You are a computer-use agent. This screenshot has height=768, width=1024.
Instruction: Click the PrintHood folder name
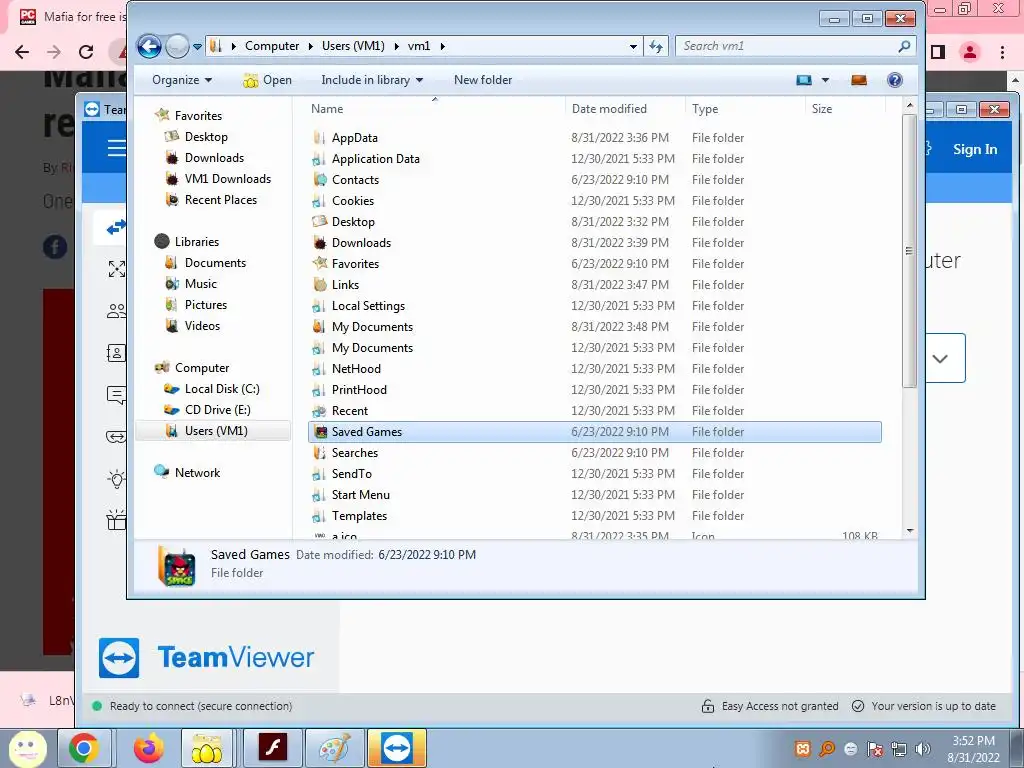point(359,389)
